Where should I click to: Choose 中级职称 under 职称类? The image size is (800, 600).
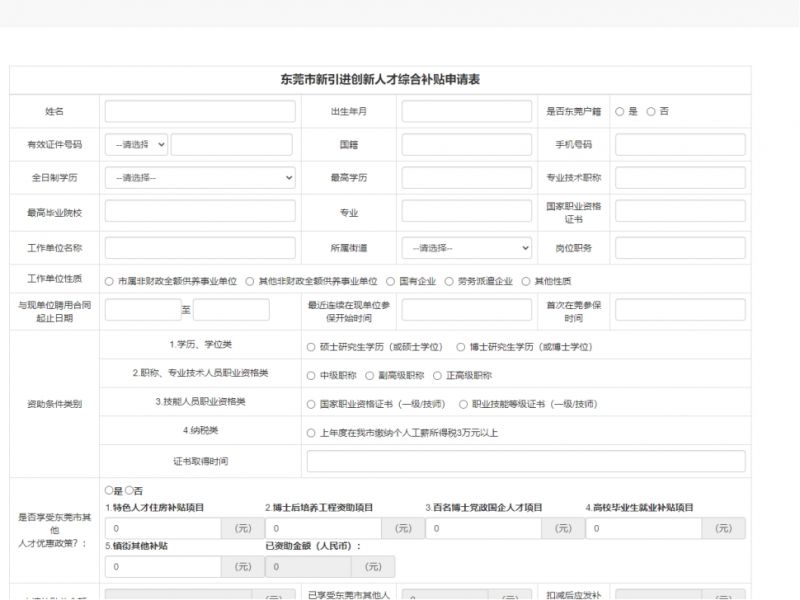click(311, 378)
